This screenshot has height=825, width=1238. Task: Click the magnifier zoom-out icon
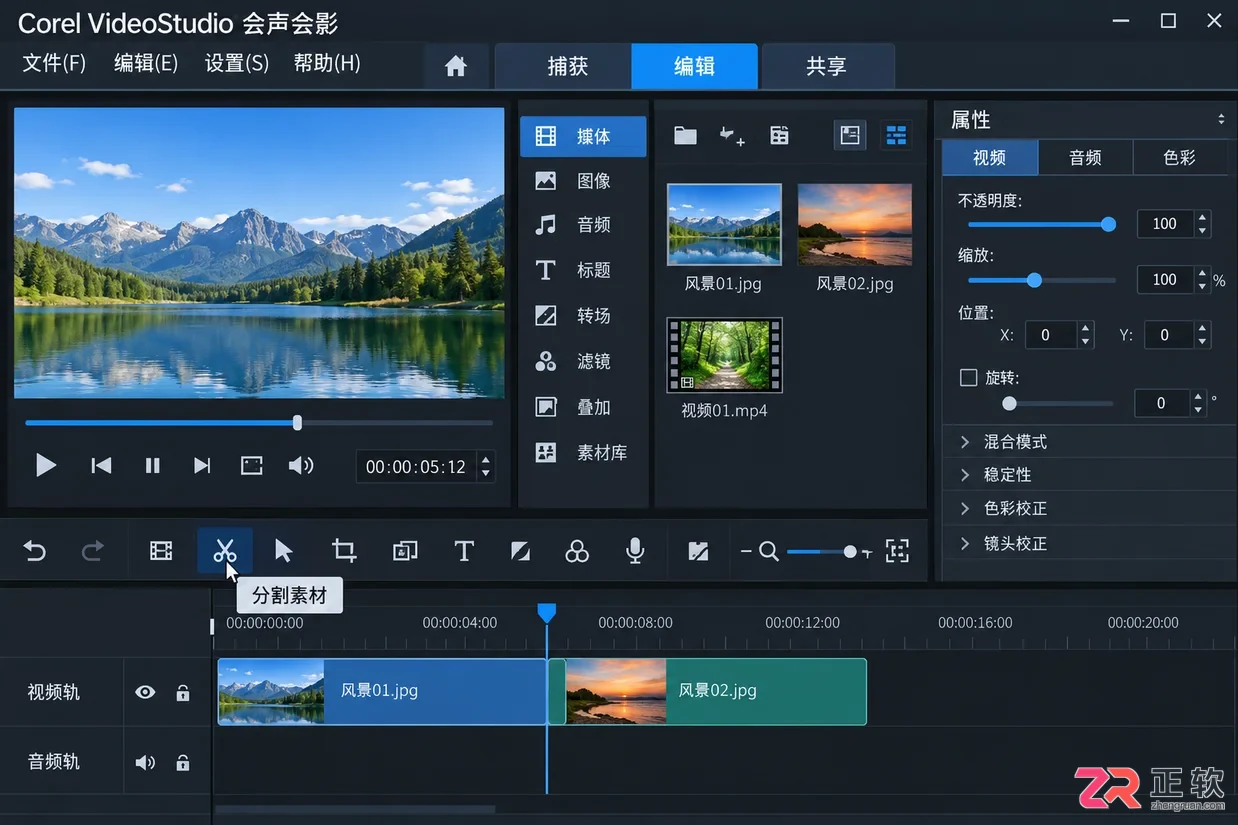[769, 551]
